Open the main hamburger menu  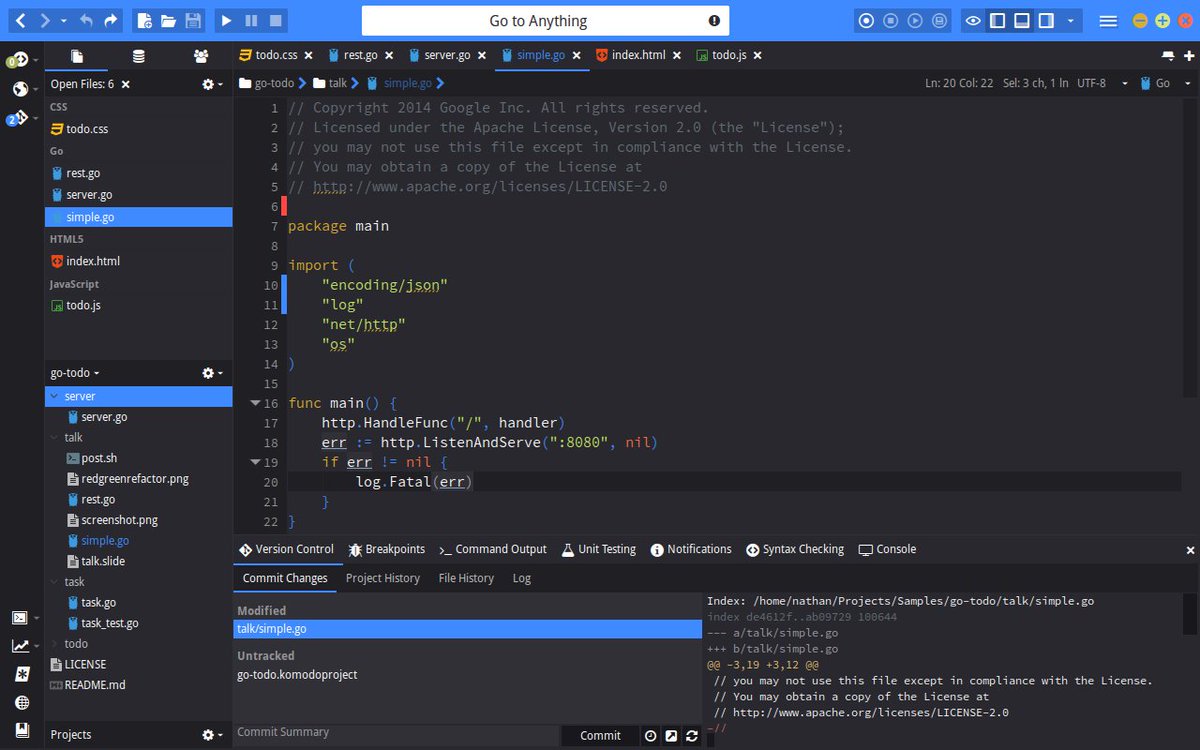1108,20
